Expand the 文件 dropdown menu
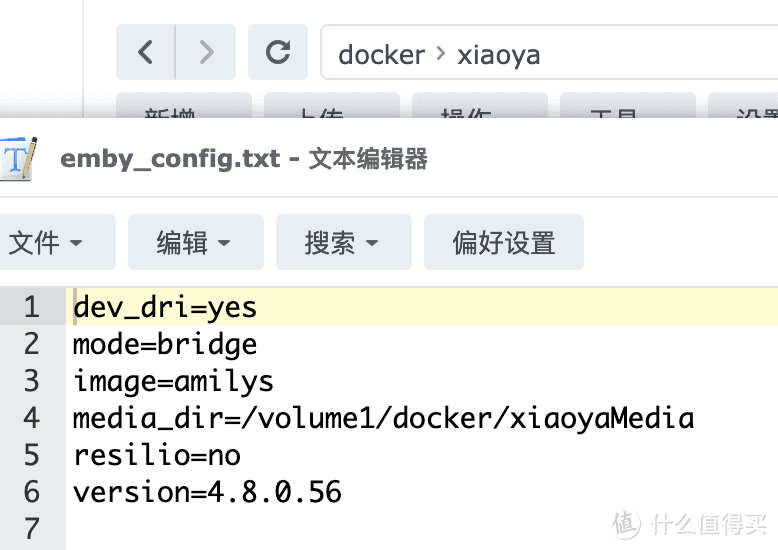This screenshot has width=778, height=550. tap(46, 242)
